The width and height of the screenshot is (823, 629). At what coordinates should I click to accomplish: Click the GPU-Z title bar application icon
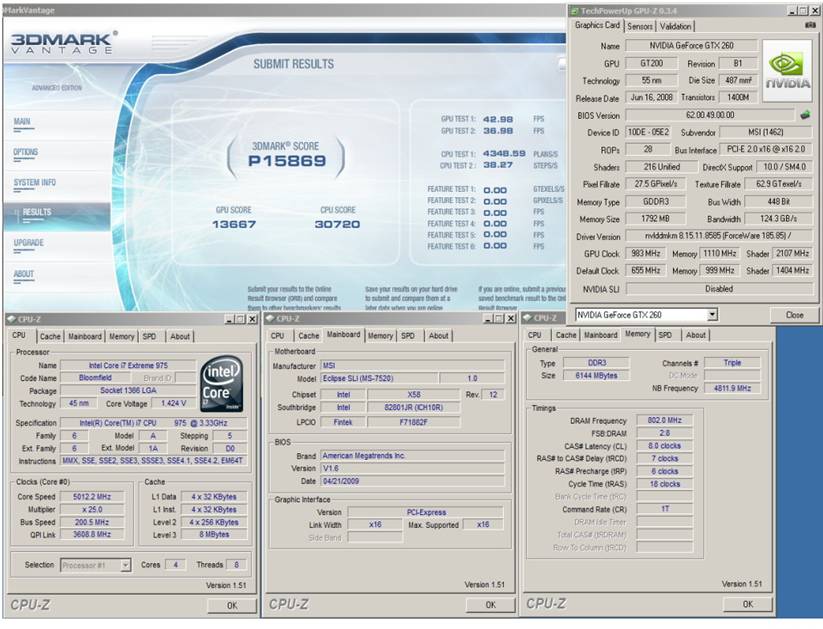coord(575,11)
